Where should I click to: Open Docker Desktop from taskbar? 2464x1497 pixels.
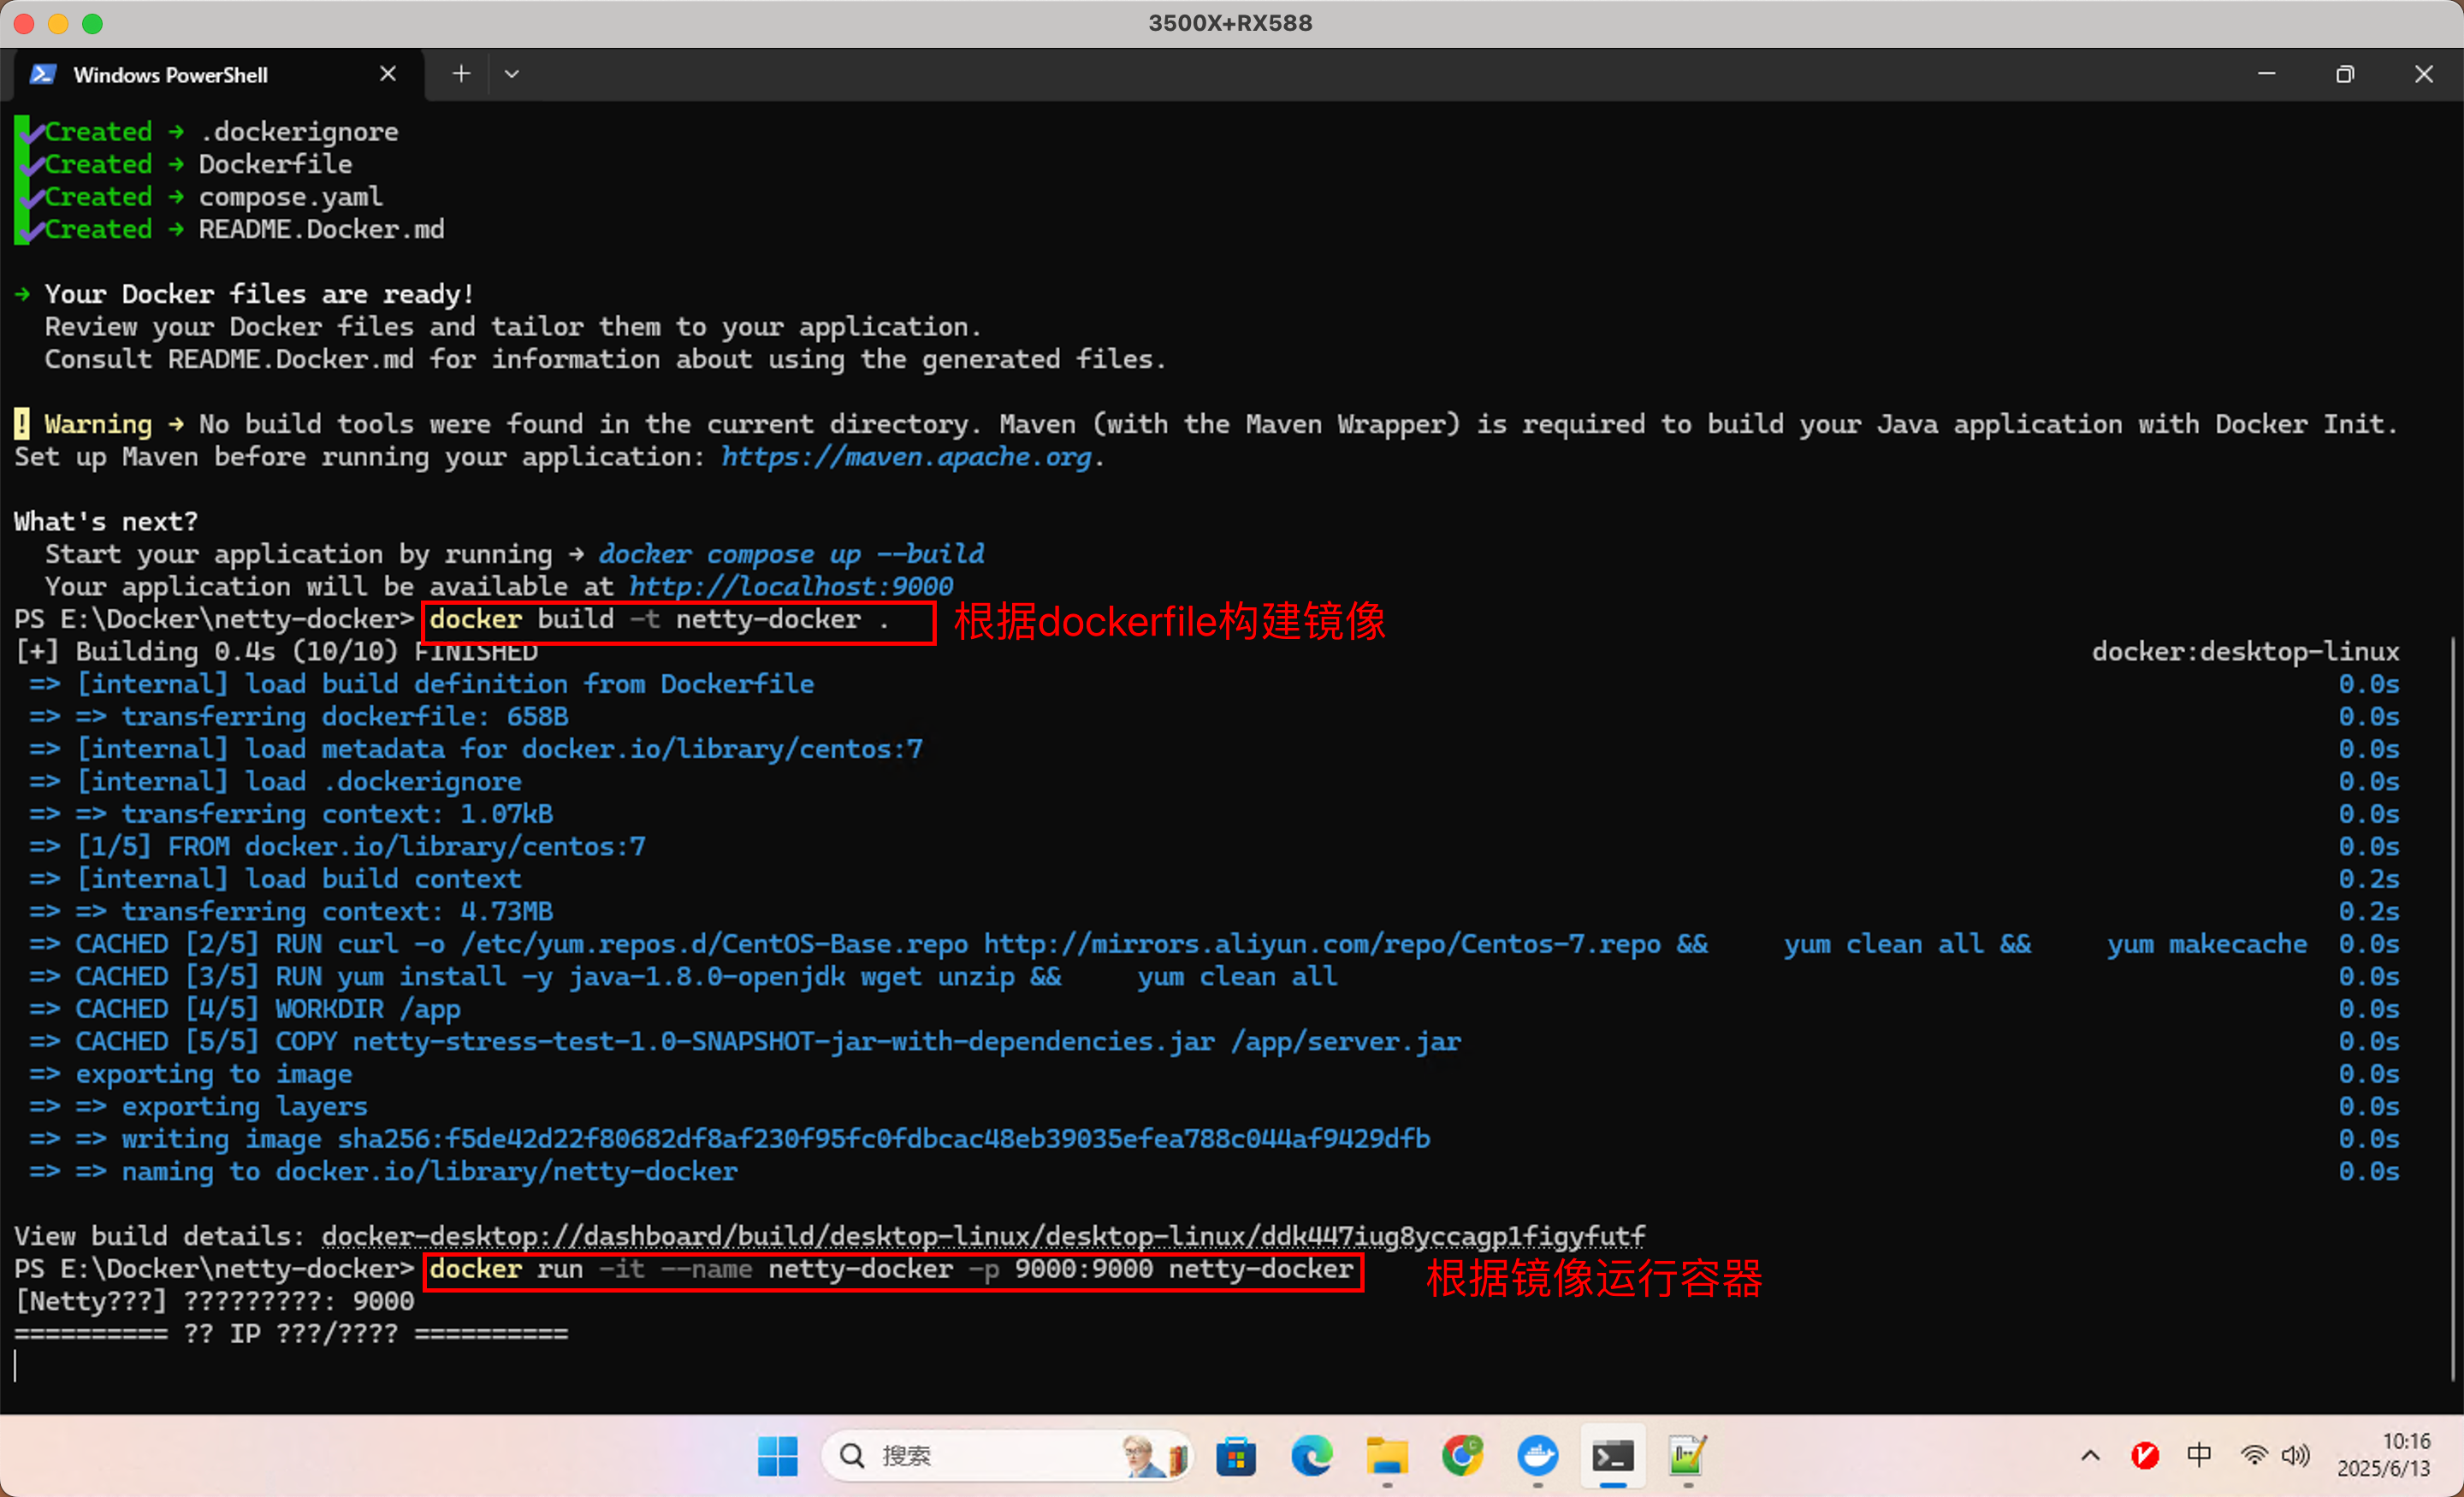coord(1537,1456)
